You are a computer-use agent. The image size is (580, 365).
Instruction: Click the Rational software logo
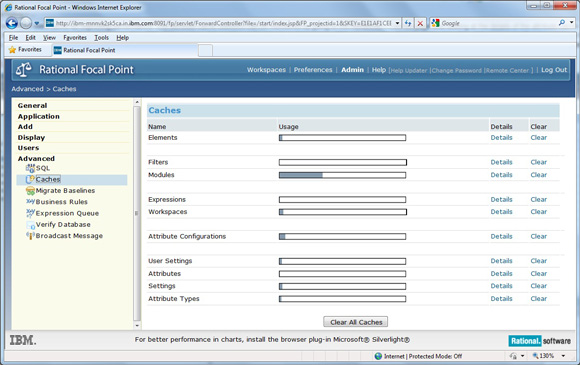[x=539, y=341]
